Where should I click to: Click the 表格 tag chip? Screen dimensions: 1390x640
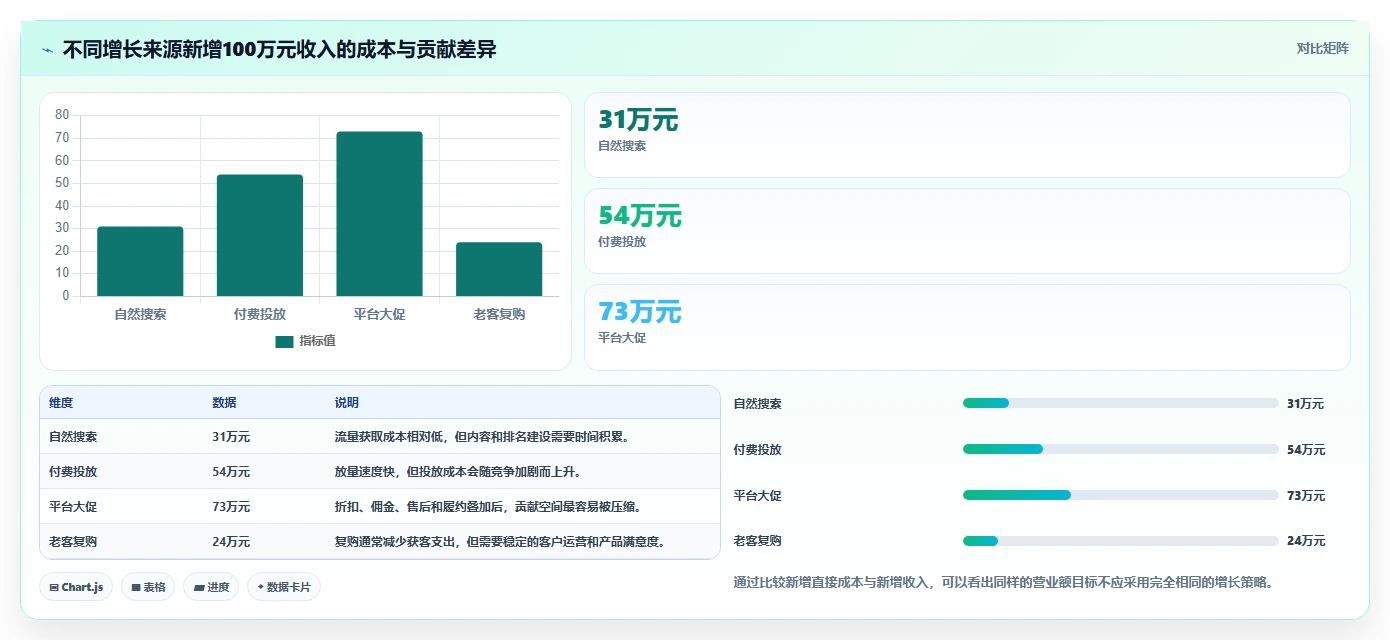click(149, 587)
